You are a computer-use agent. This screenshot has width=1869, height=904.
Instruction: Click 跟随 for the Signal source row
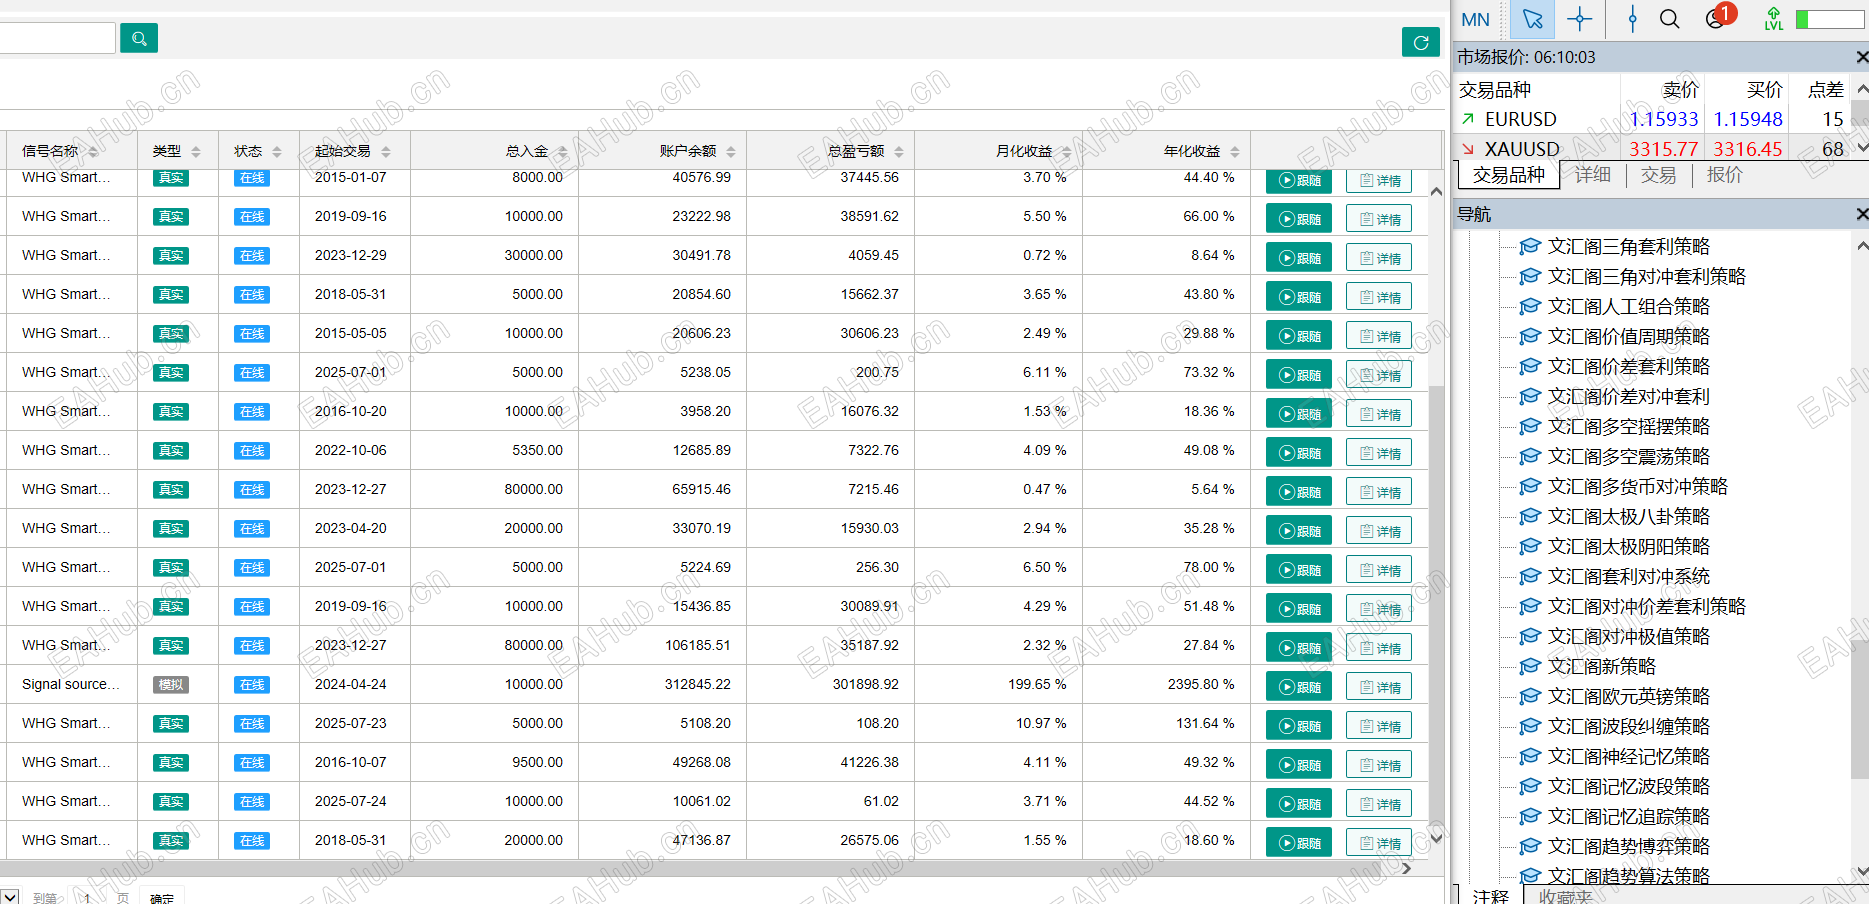coord(1299,687)
